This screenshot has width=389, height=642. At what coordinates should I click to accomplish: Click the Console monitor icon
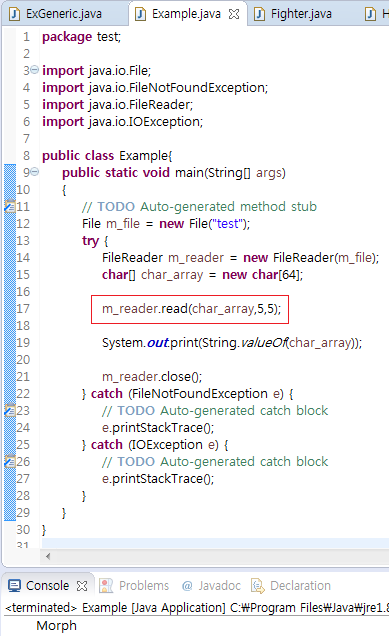pyautogui.click(x=14, y=586)
